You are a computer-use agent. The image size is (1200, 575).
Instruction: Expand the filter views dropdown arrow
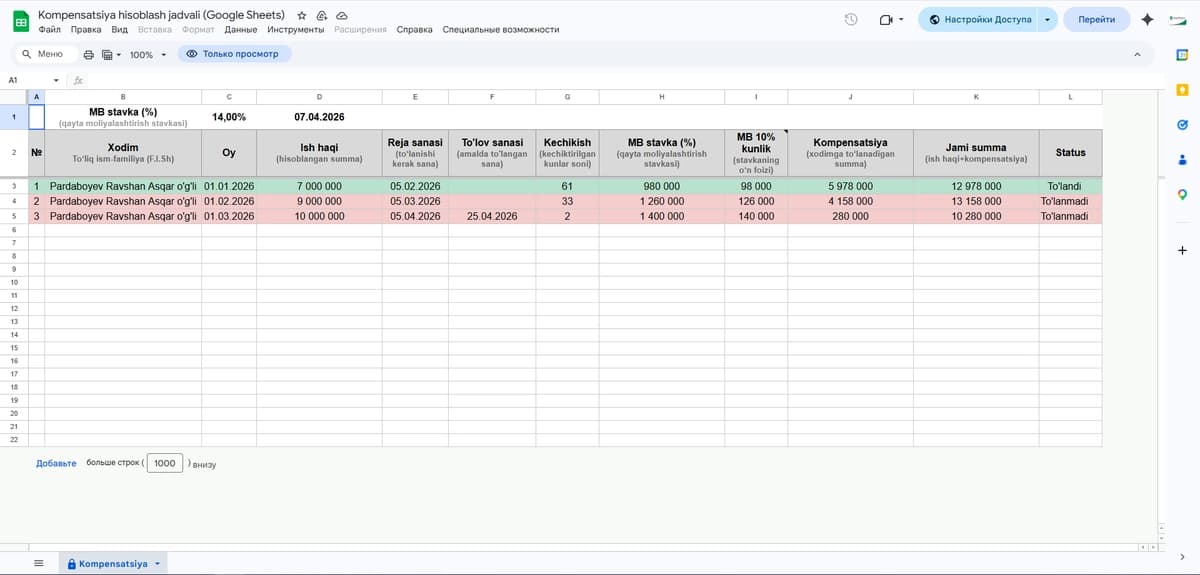tap(118, 54)
